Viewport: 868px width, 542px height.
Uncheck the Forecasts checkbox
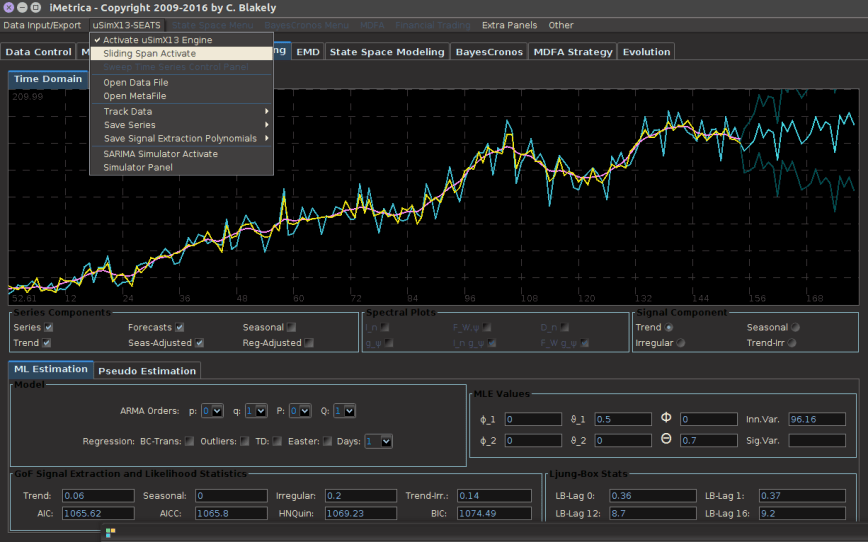[180, 327]
